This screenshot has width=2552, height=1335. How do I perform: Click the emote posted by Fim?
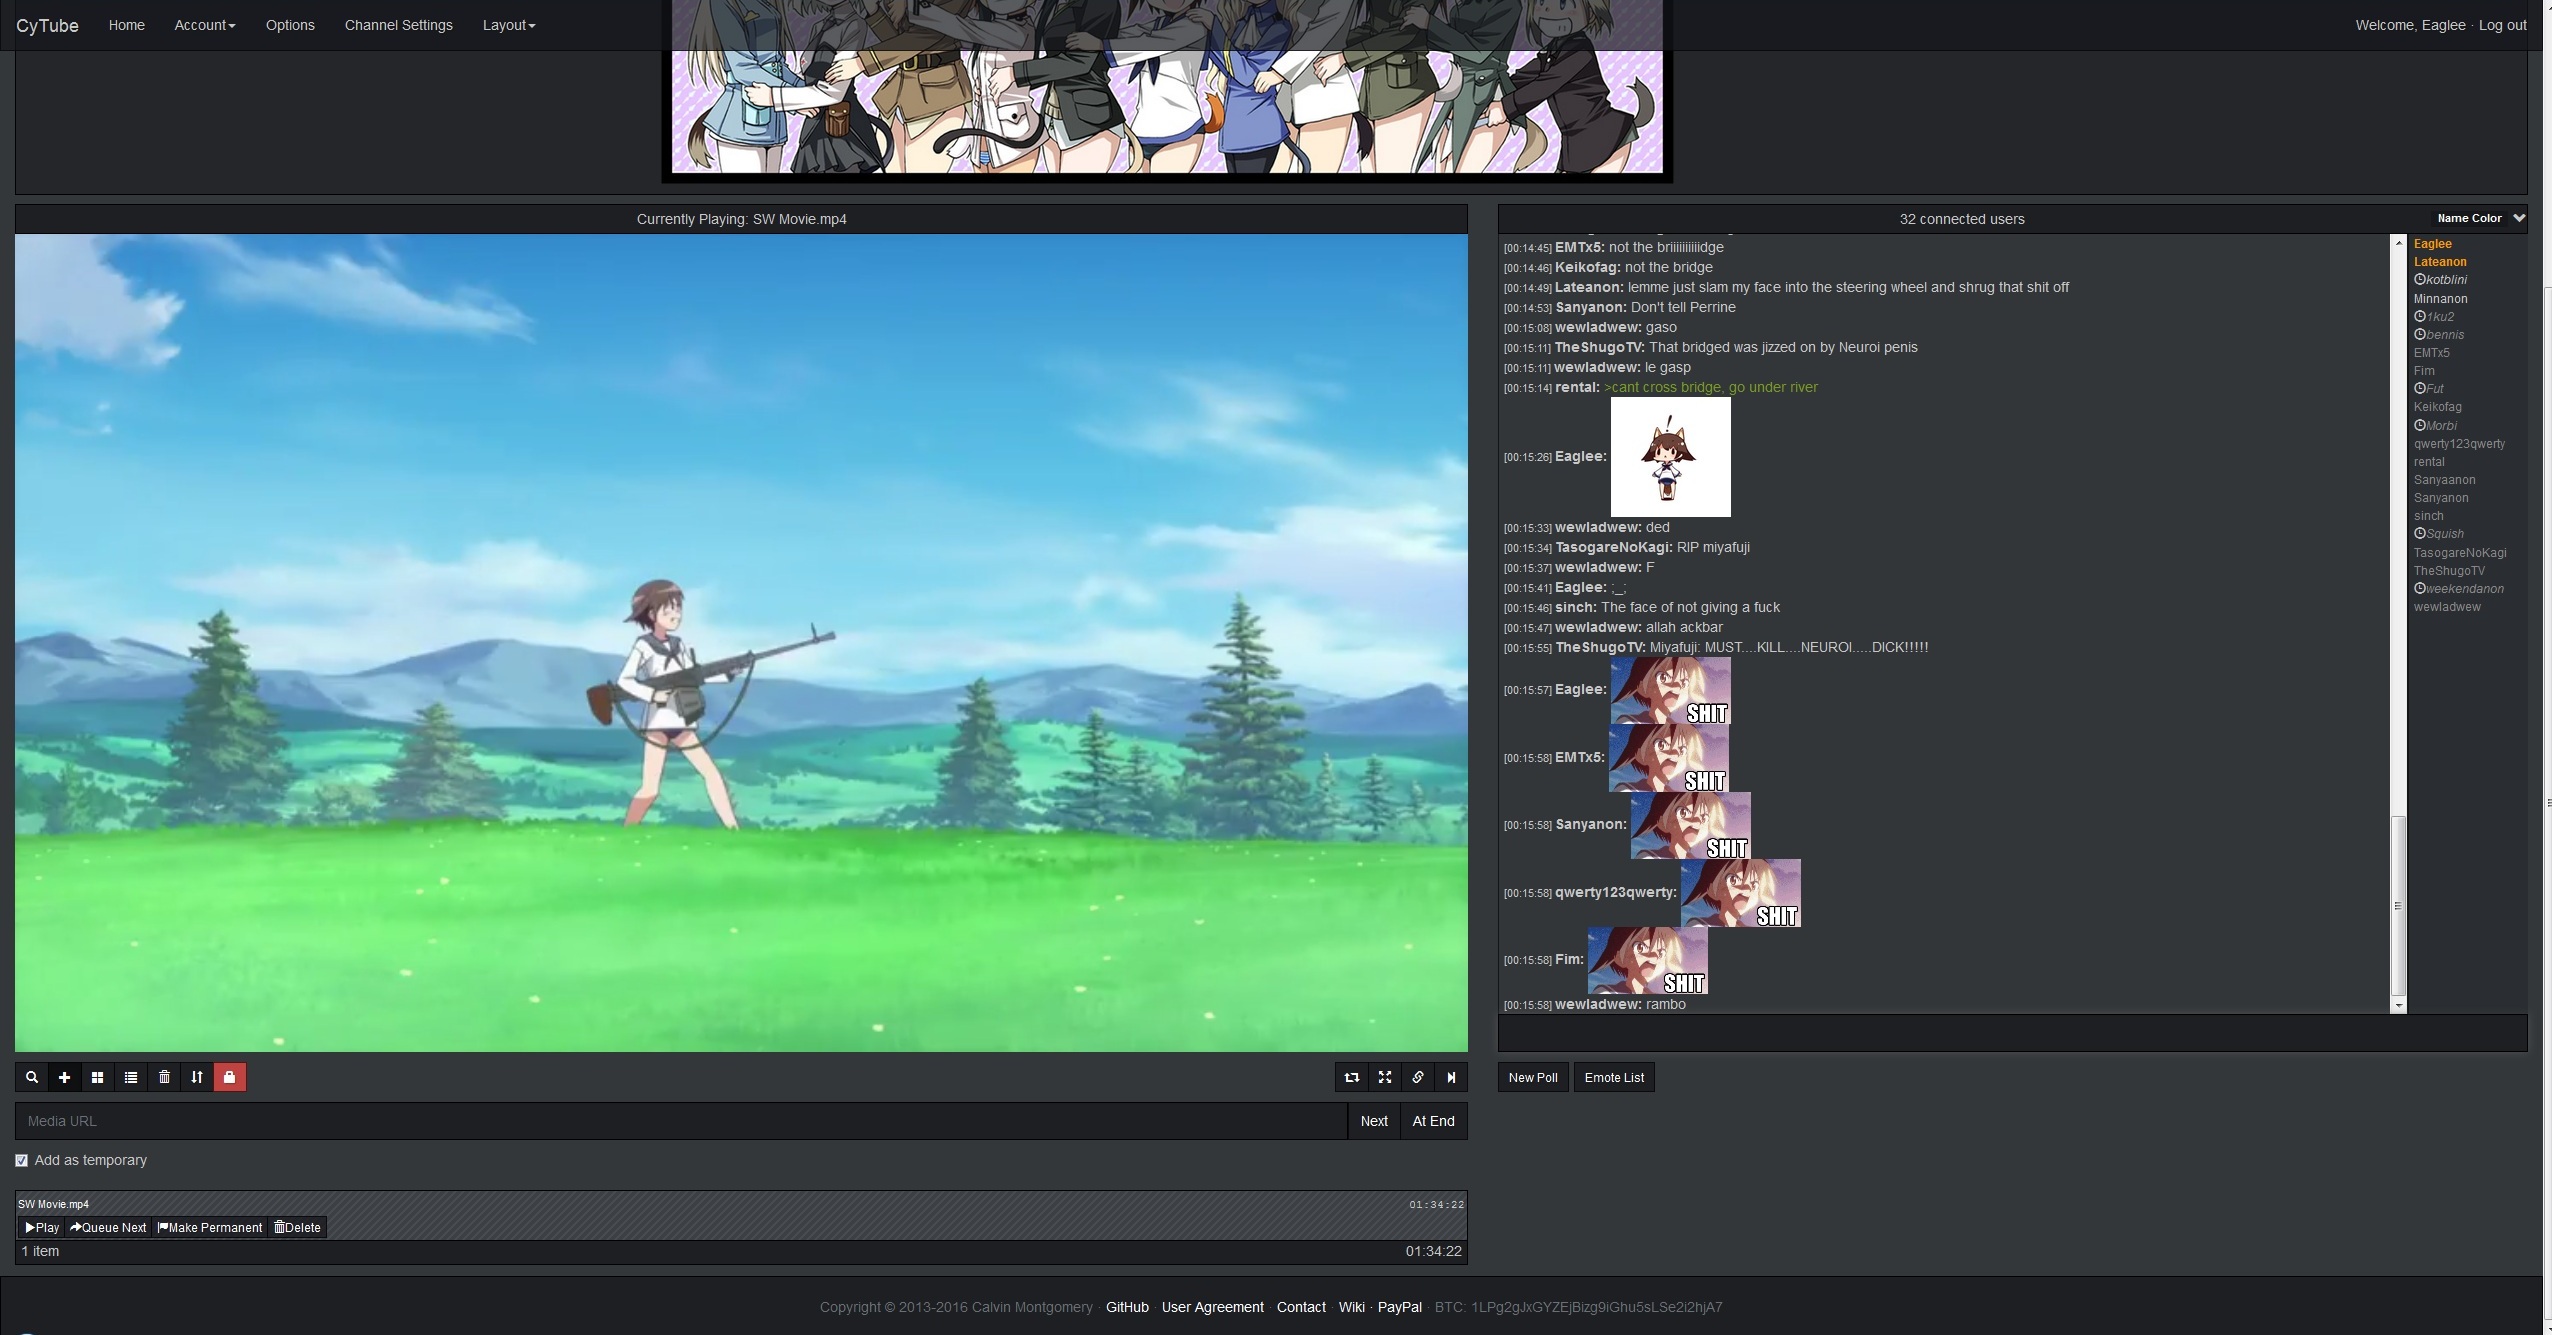pos(1647,960)
